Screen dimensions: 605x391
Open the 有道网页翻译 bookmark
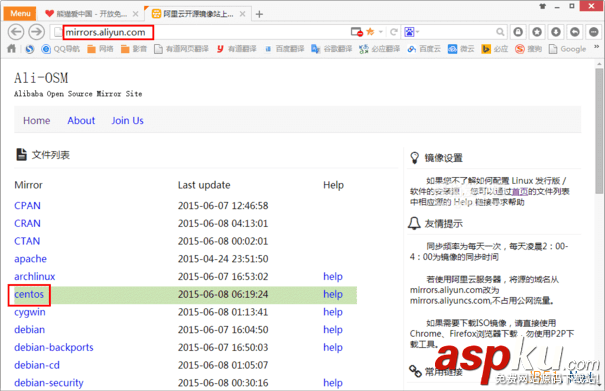click(182, 49)
